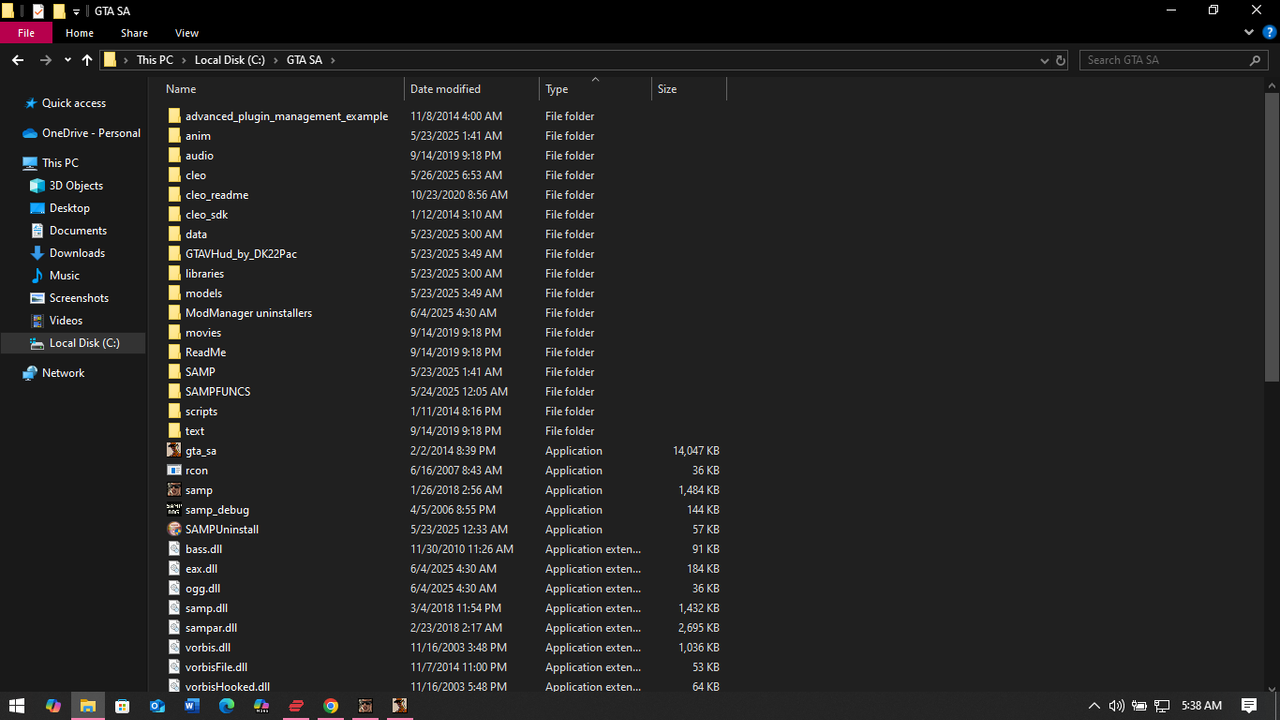Viewport: 1280px width, 720px height.
Task: Open the battery status tray icon
Action: pyautogui.click(x=1139, y=706)
